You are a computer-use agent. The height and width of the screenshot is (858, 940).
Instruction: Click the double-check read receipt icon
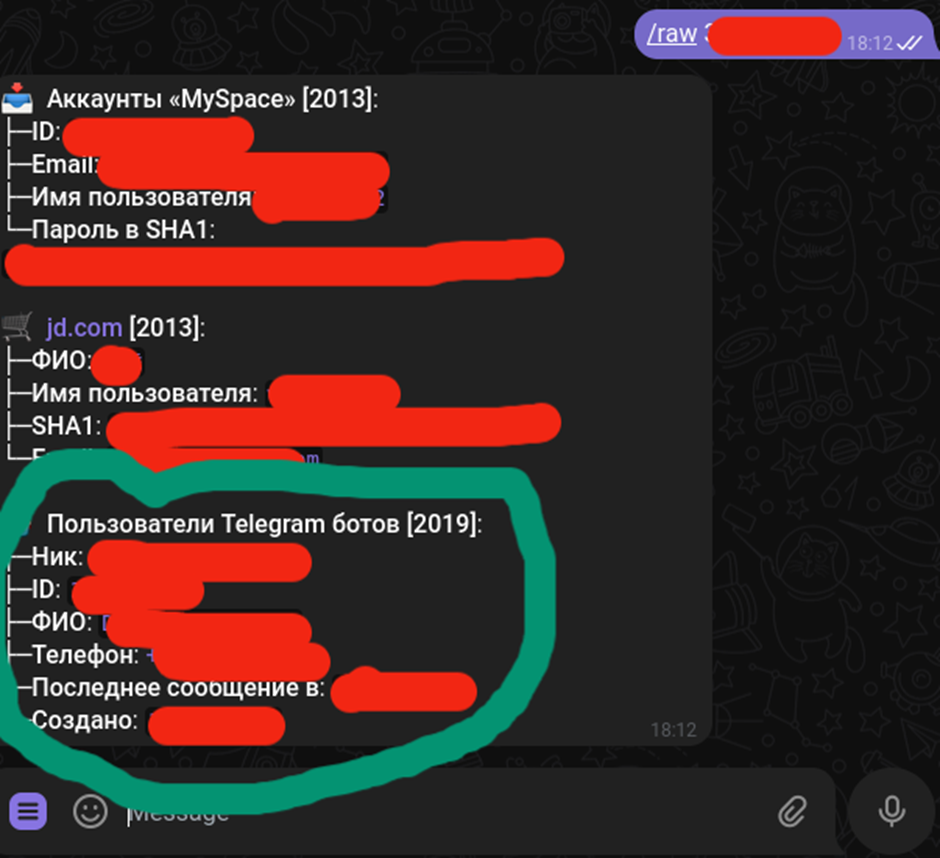[x=909, y=43]
